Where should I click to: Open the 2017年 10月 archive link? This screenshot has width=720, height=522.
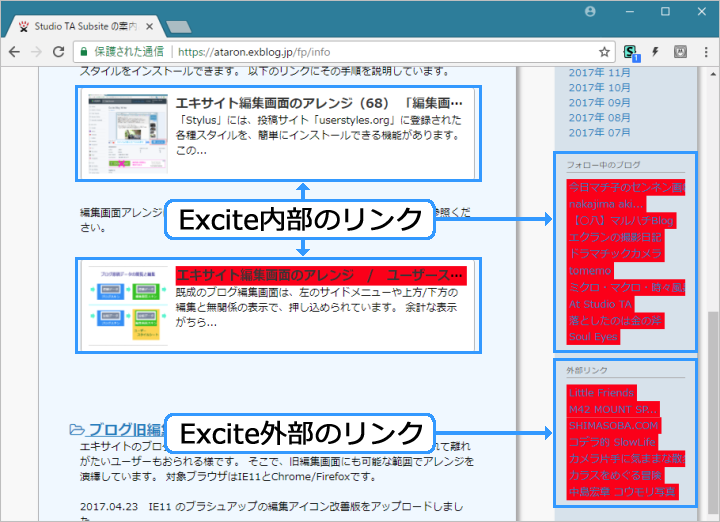pyautogui.click(x=599, y=88)
